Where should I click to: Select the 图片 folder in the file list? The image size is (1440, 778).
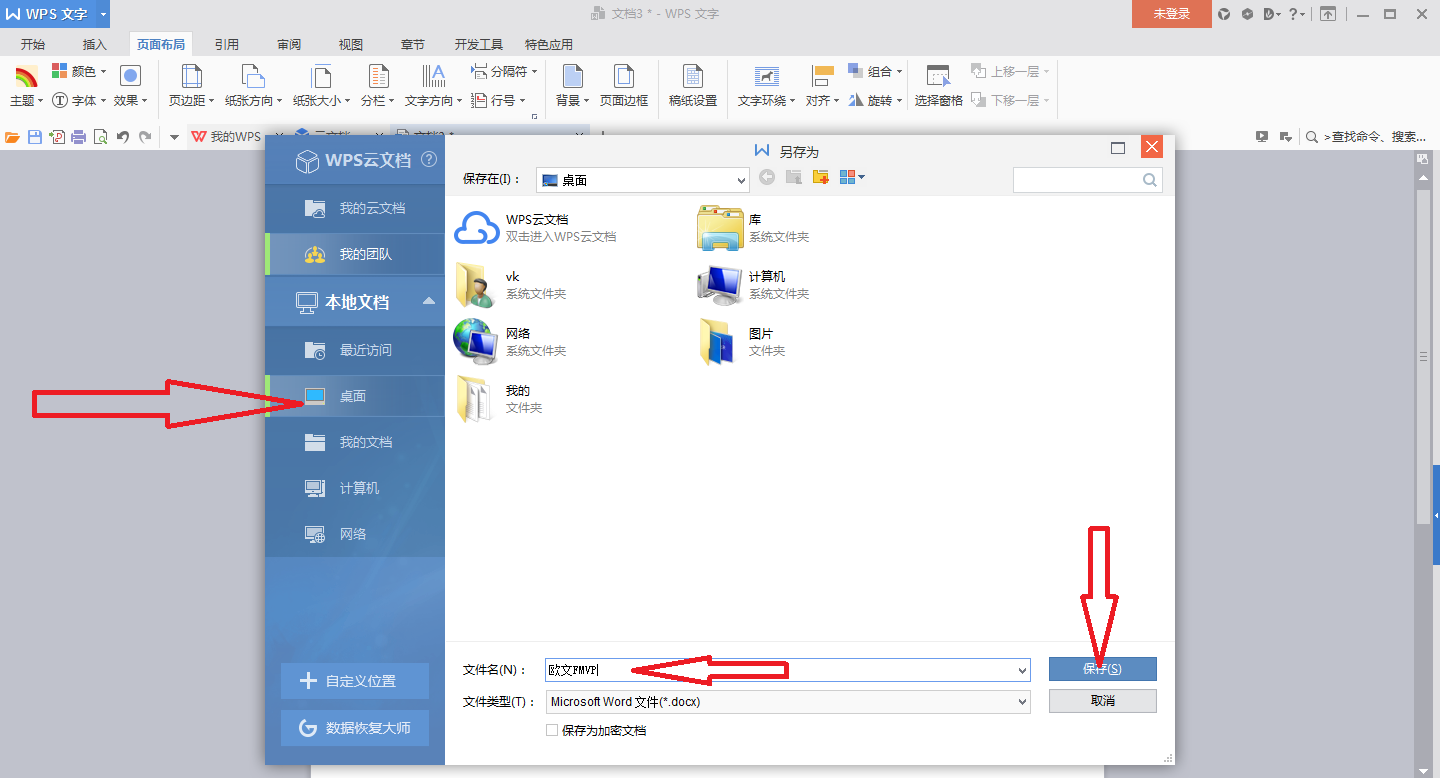pos(741,342)
